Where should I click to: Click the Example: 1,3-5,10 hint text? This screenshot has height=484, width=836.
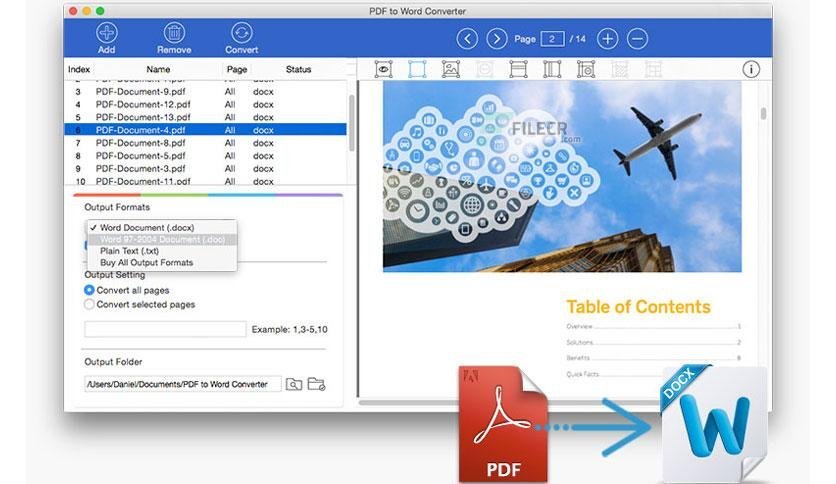[x=290, y=329]
